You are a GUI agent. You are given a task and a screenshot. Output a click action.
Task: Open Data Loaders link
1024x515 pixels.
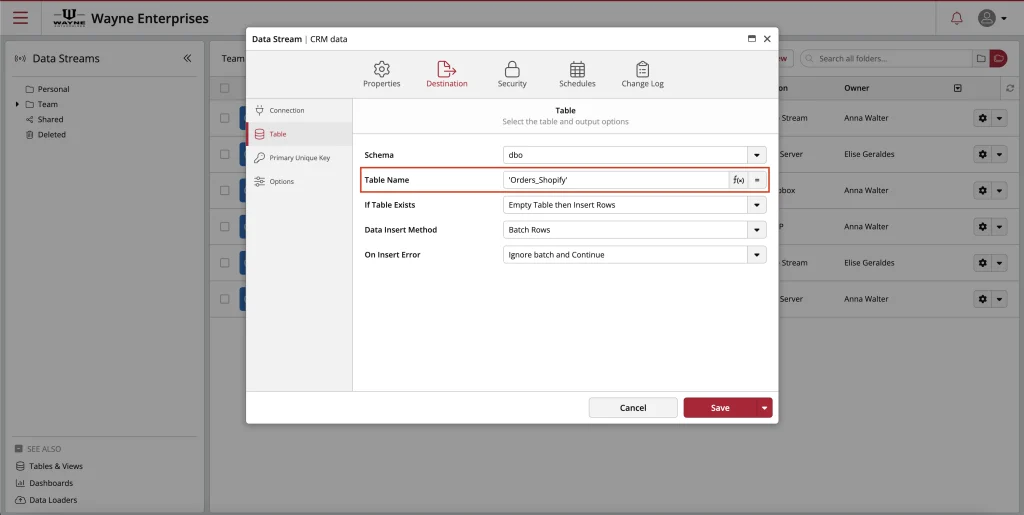(x=46, y=500)
